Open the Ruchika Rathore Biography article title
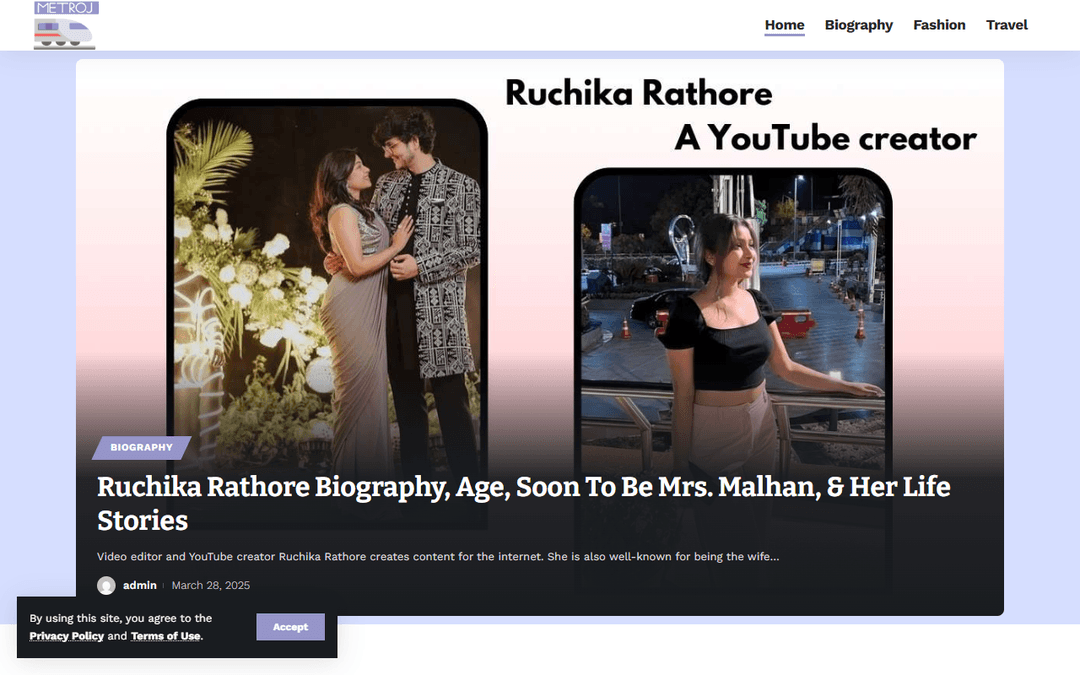Screen dimensions: 1080x675 tap(523, 503)
